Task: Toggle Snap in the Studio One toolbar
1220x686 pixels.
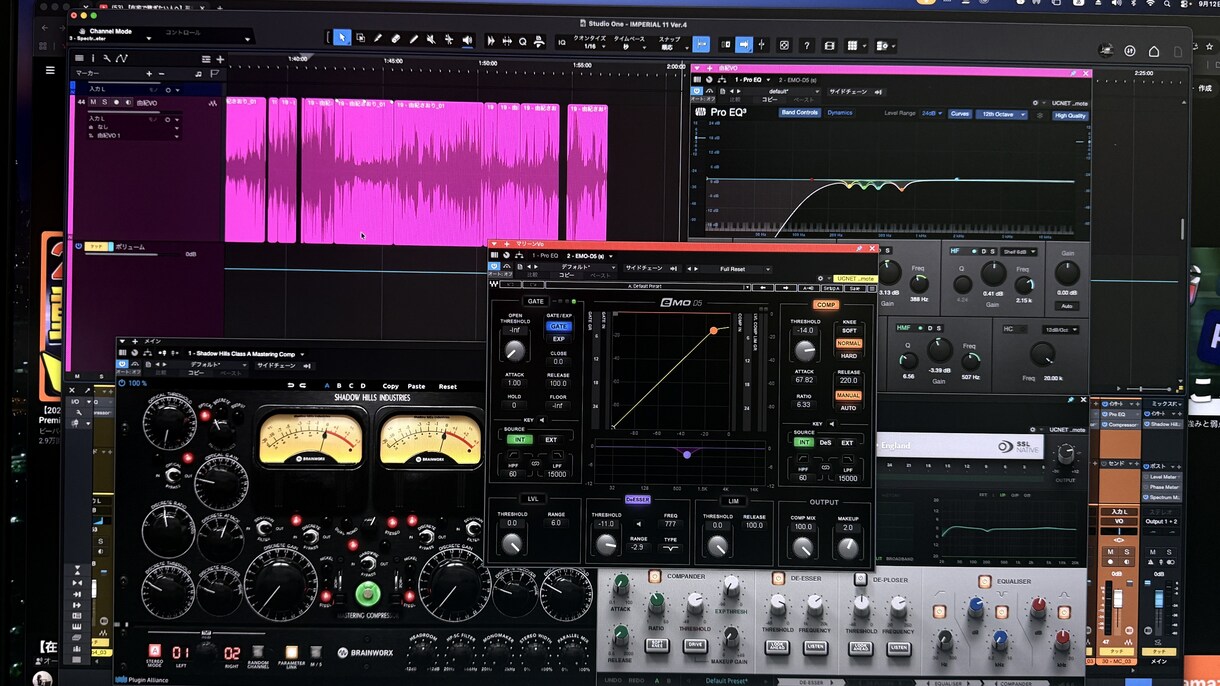Action: [x=701, y=45]
